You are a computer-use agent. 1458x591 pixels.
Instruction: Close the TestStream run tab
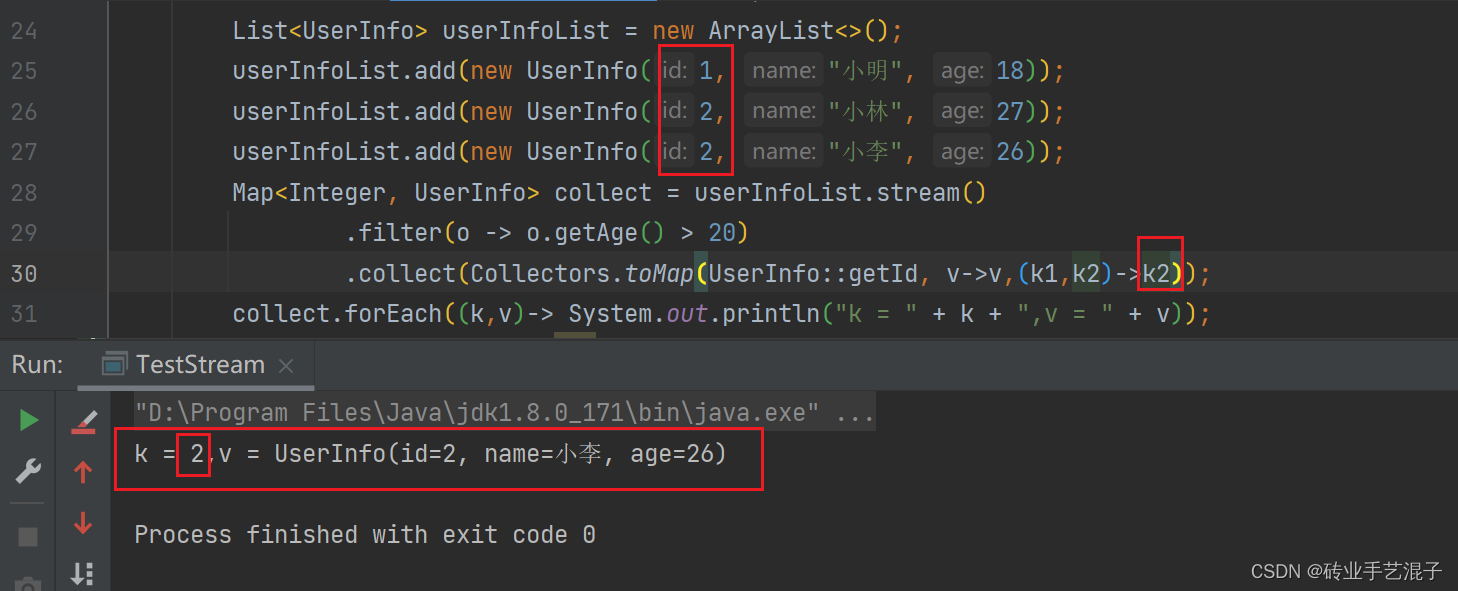pyautogui.click(x=286, y=366)
